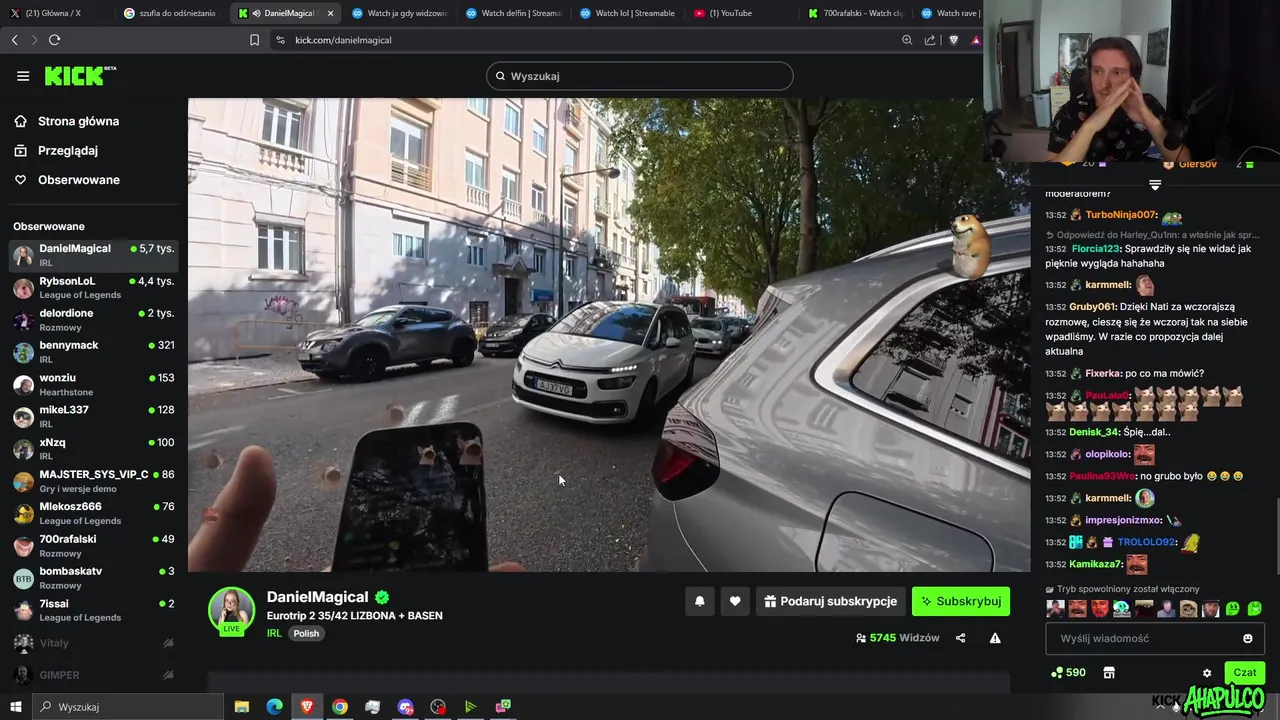Click username Gruby061 in chat
Viewport: 1280px width, 720px height.
coord(1093,307)
